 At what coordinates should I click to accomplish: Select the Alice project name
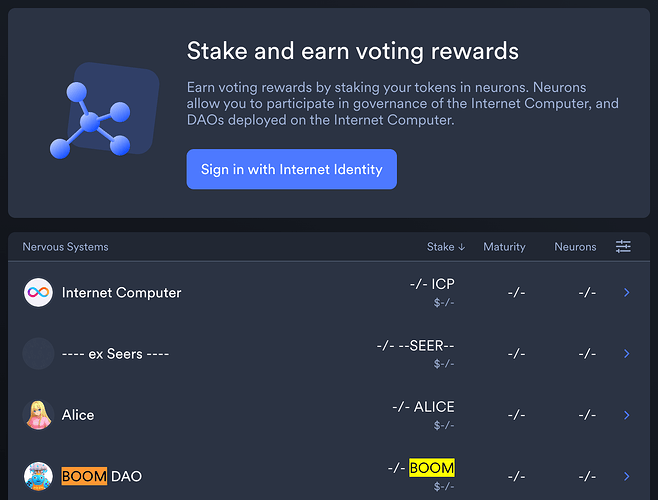[78, 415]
